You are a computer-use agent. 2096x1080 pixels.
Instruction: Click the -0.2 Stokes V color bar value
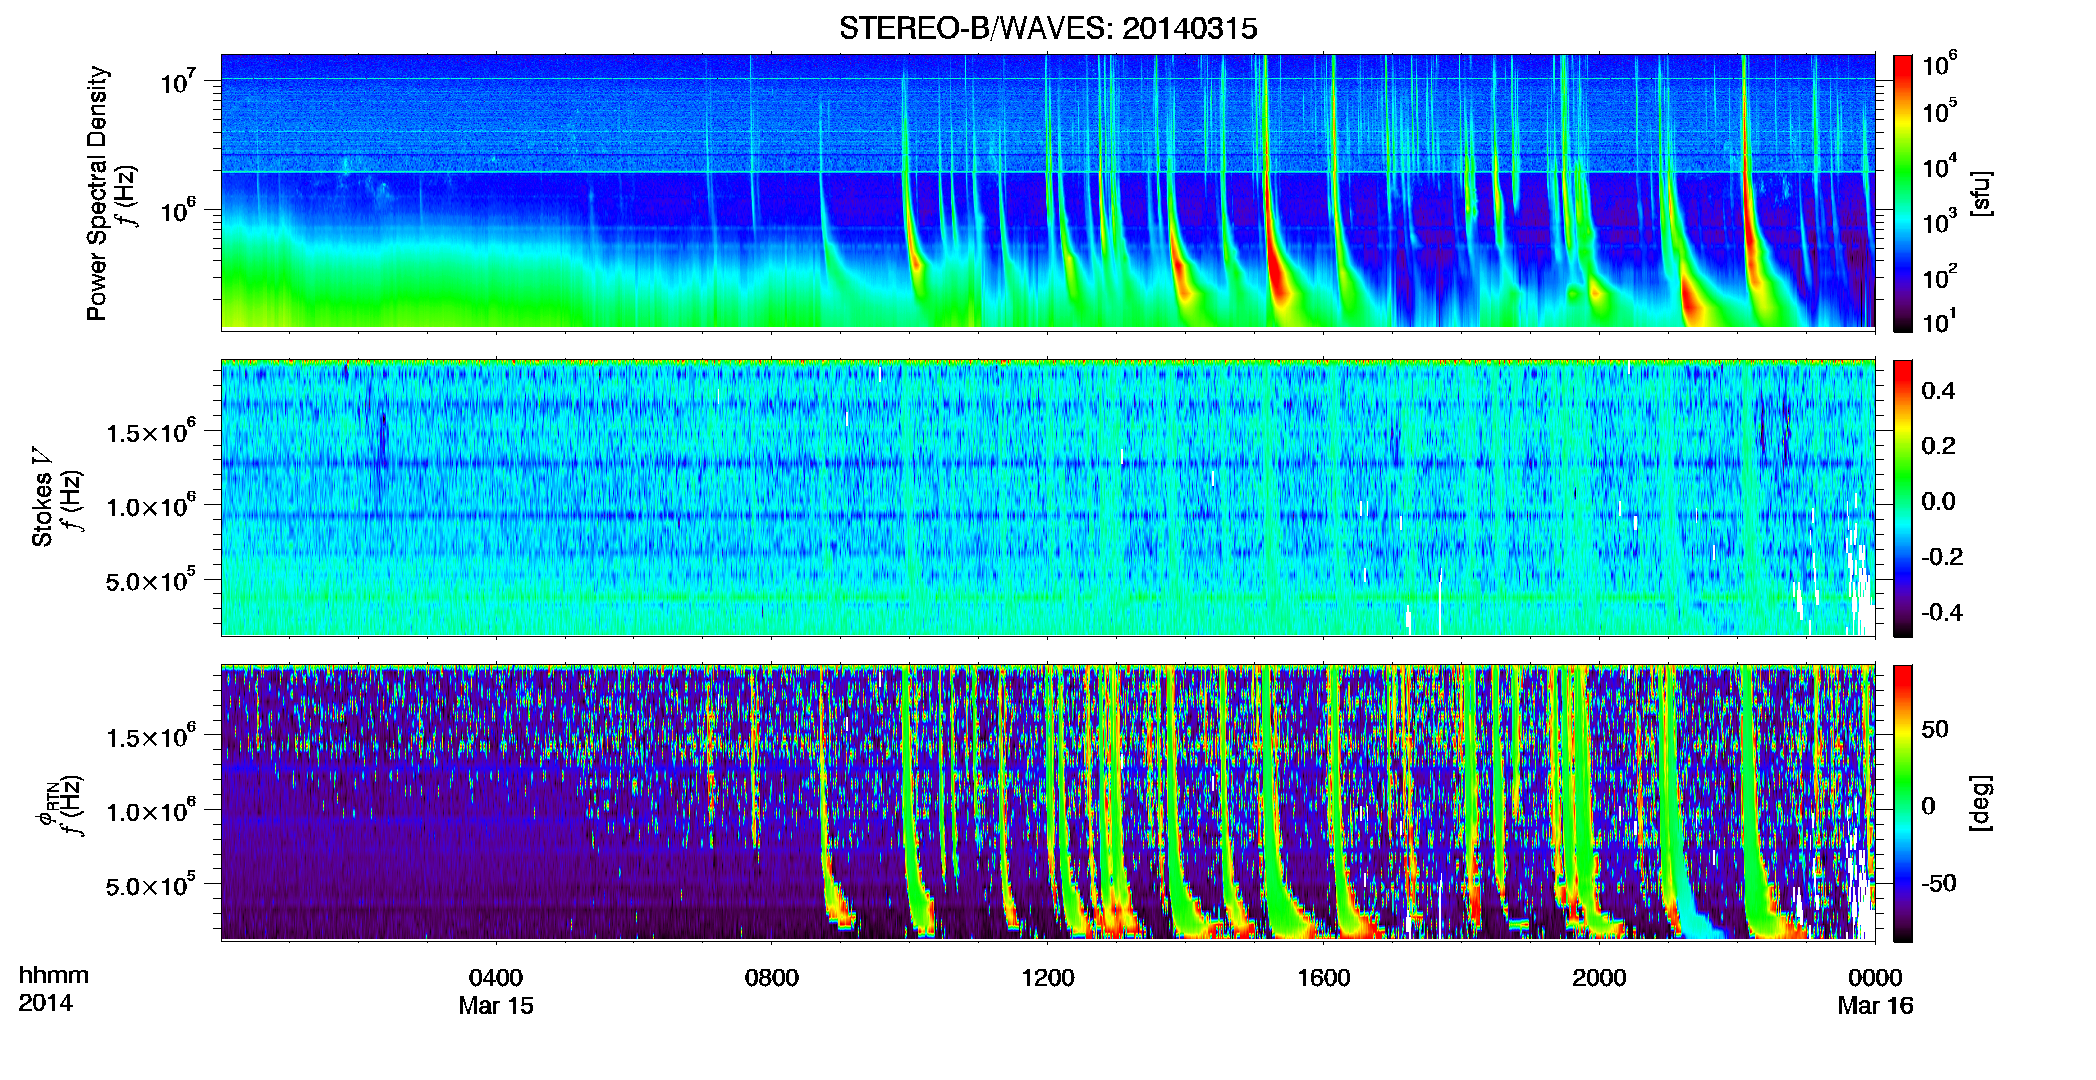coord(1942,556)
